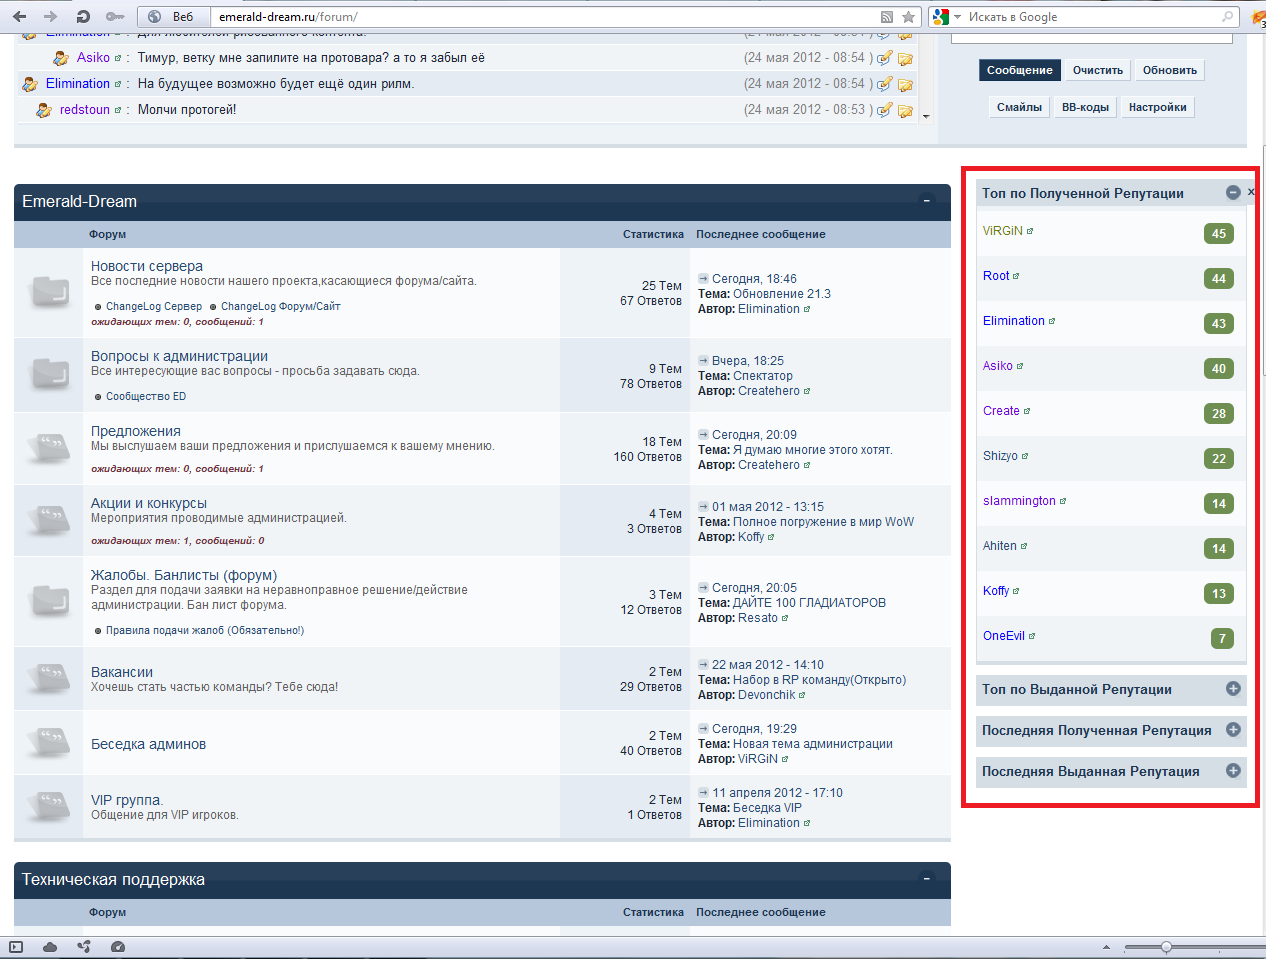The height and width of the screenshot is (959, 1266).
Task: Collapse the Техническая поддержка category
Action: click(927, 880)
